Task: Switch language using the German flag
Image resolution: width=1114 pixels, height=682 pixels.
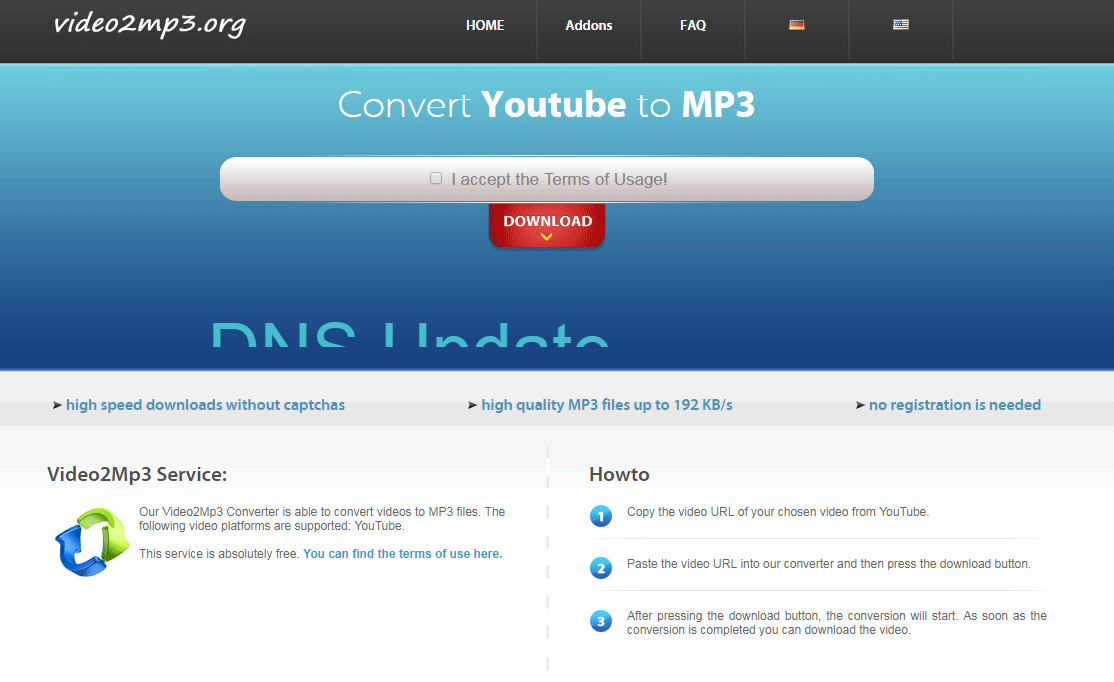Action: (x=797, y=25)
